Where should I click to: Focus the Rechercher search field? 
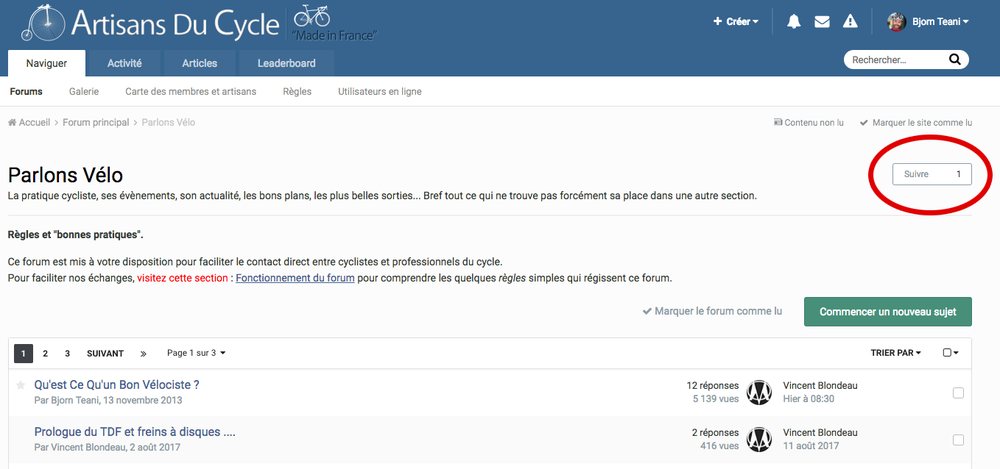point(895,61)
